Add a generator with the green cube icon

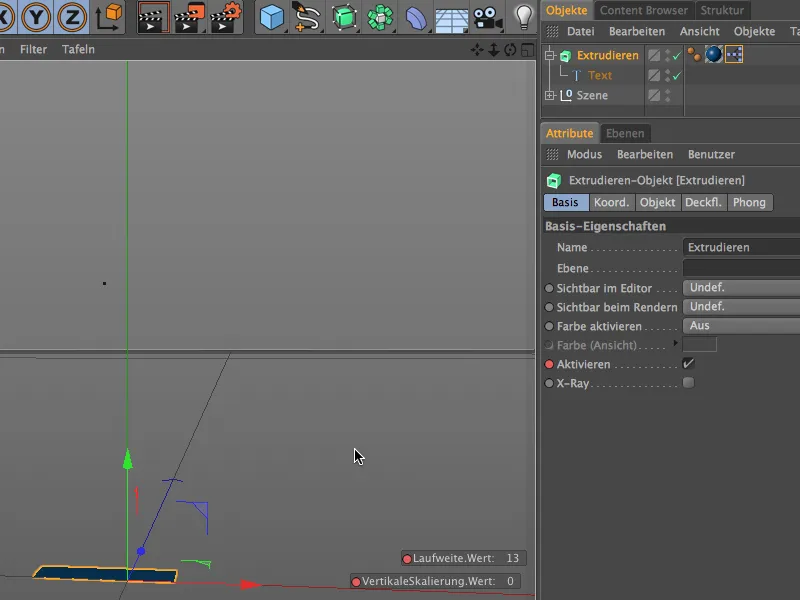[344, 17]
